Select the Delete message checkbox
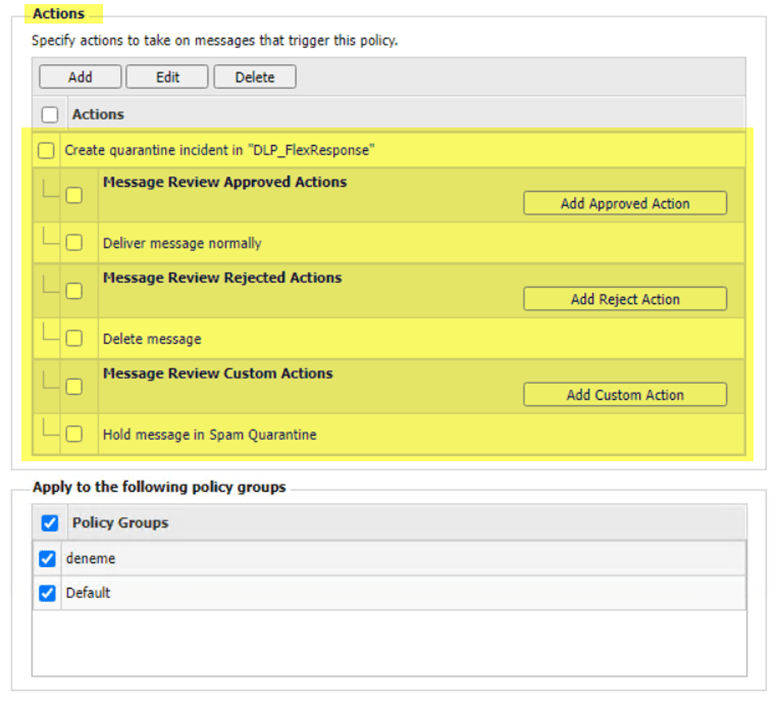Viewport: 777px width, 701px height. click(x=74, y=339)
